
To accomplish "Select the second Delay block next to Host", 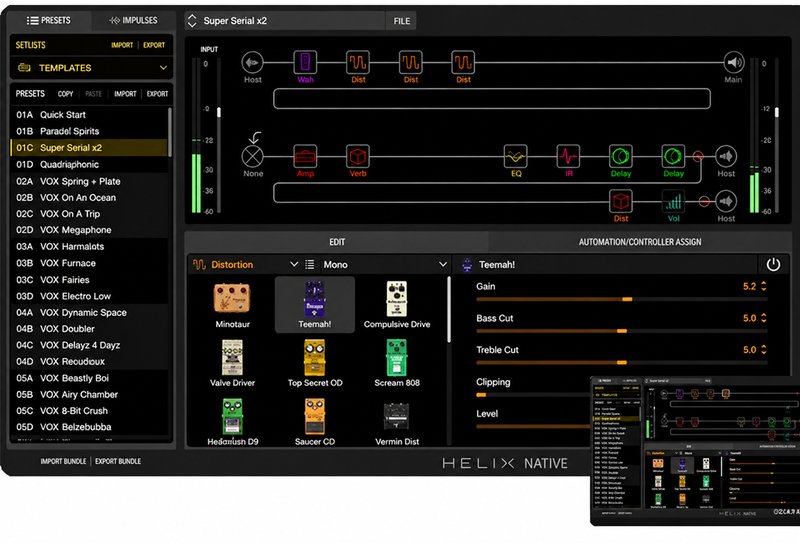I will [673, 156].
